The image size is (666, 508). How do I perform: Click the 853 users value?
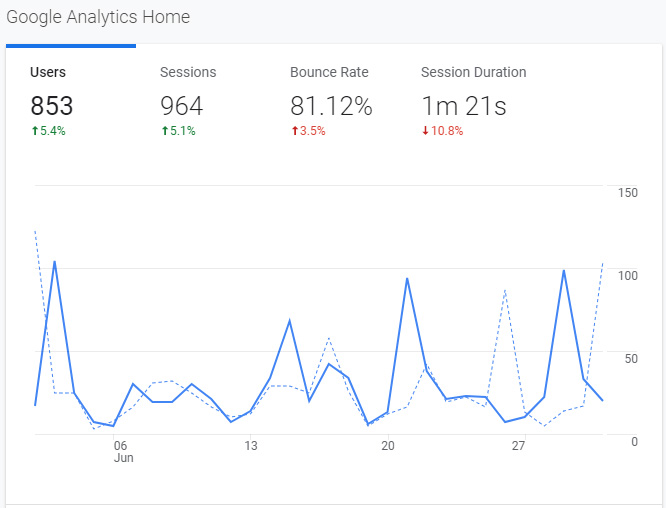(x=52, y=106)
